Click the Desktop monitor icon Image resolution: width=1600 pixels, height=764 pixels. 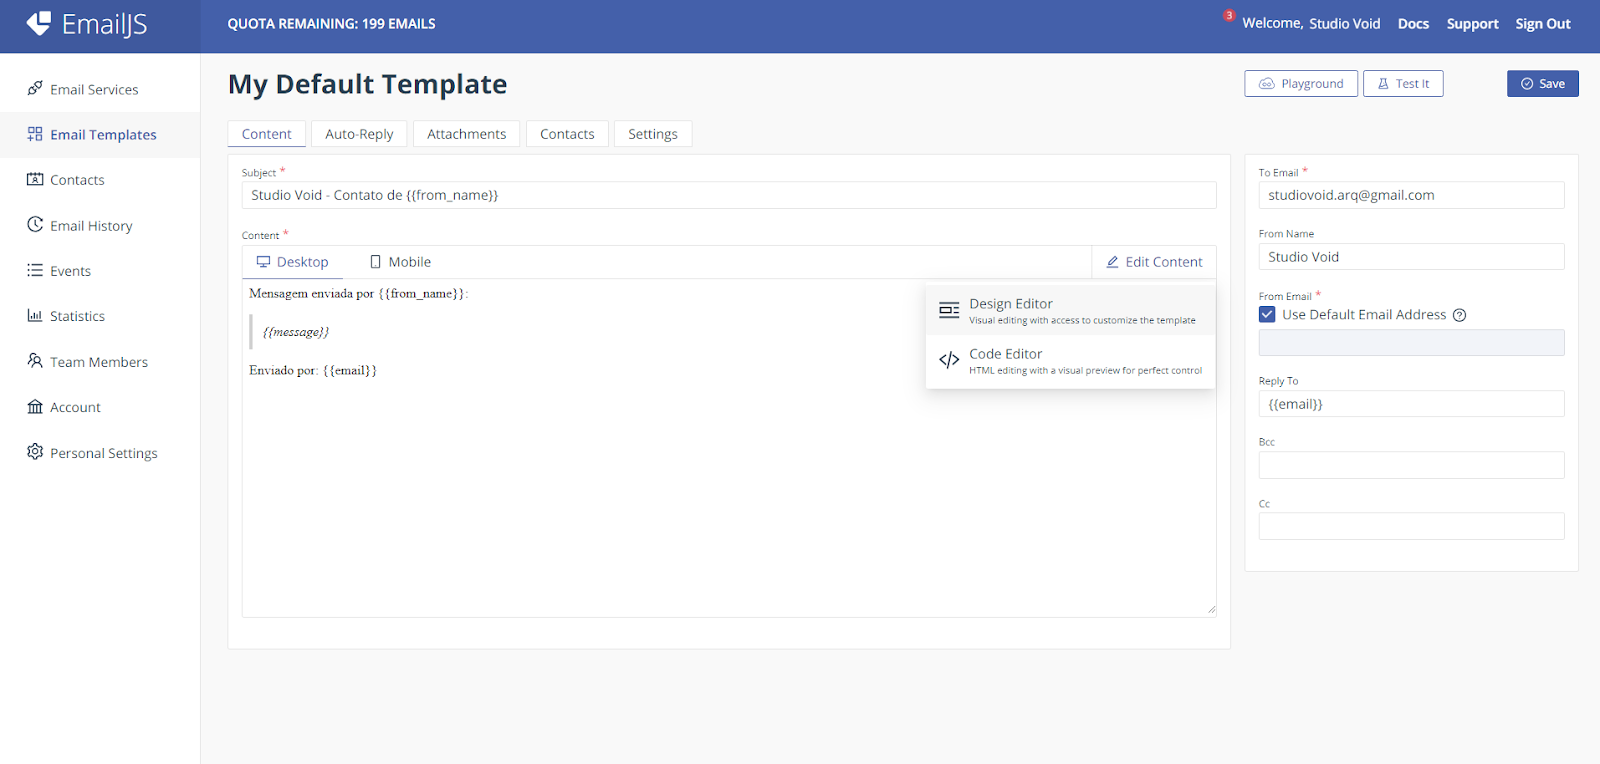coord(263,262)
